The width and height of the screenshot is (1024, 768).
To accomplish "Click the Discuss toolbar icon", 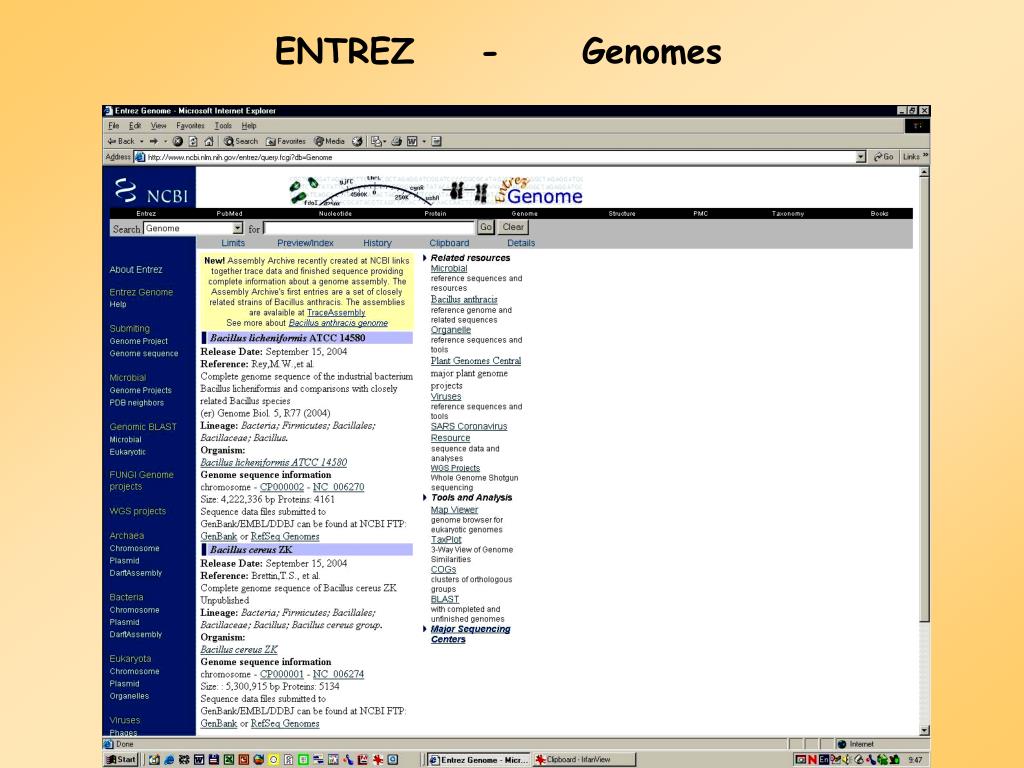I will [437, 141].
